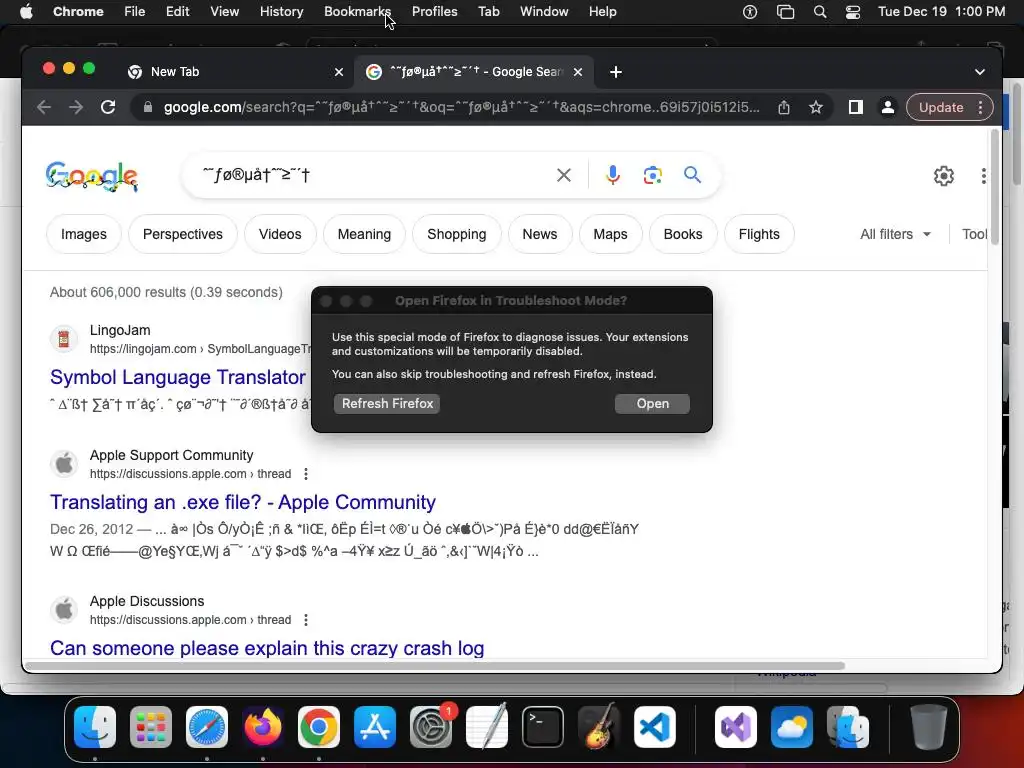
Task: Open options for Apple Discussions result
Action: pos(306,620)
